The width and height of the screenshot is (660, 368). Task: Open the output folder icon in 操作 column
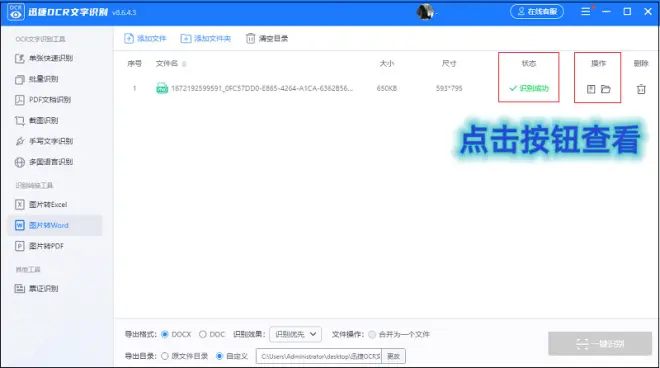(606, 89)
